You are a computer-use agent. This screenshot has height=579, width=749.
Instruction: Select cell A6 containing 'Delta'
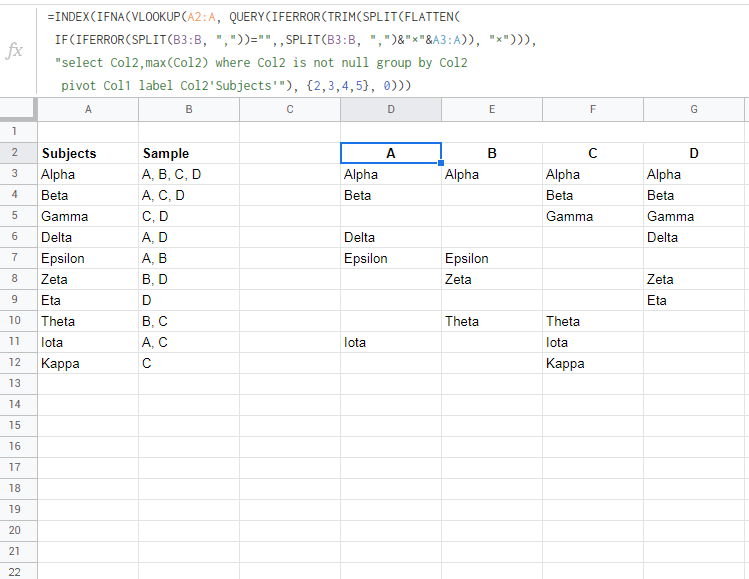tap(88, 237)
